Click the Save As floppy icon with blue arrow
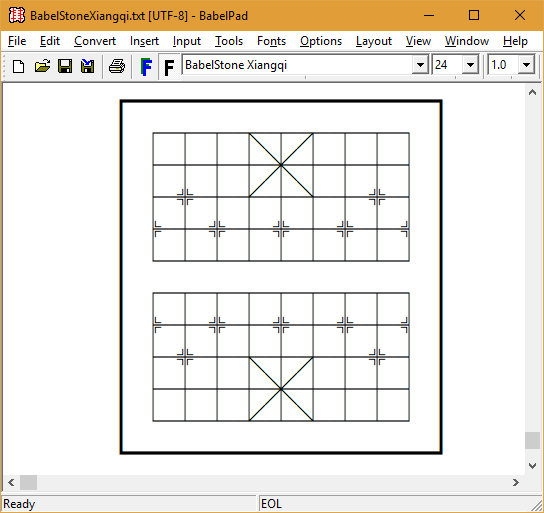Image resolution: width=544 pixels, height=513 pixels. coord(87,66)
